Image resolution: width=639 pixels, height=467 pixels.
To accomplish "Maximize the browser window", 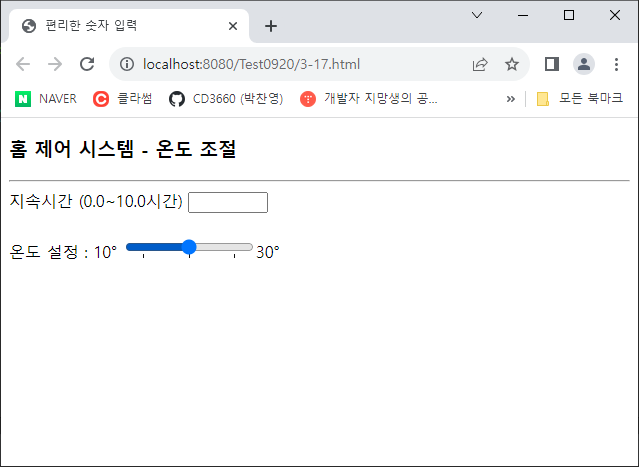I will click(569, 15).
